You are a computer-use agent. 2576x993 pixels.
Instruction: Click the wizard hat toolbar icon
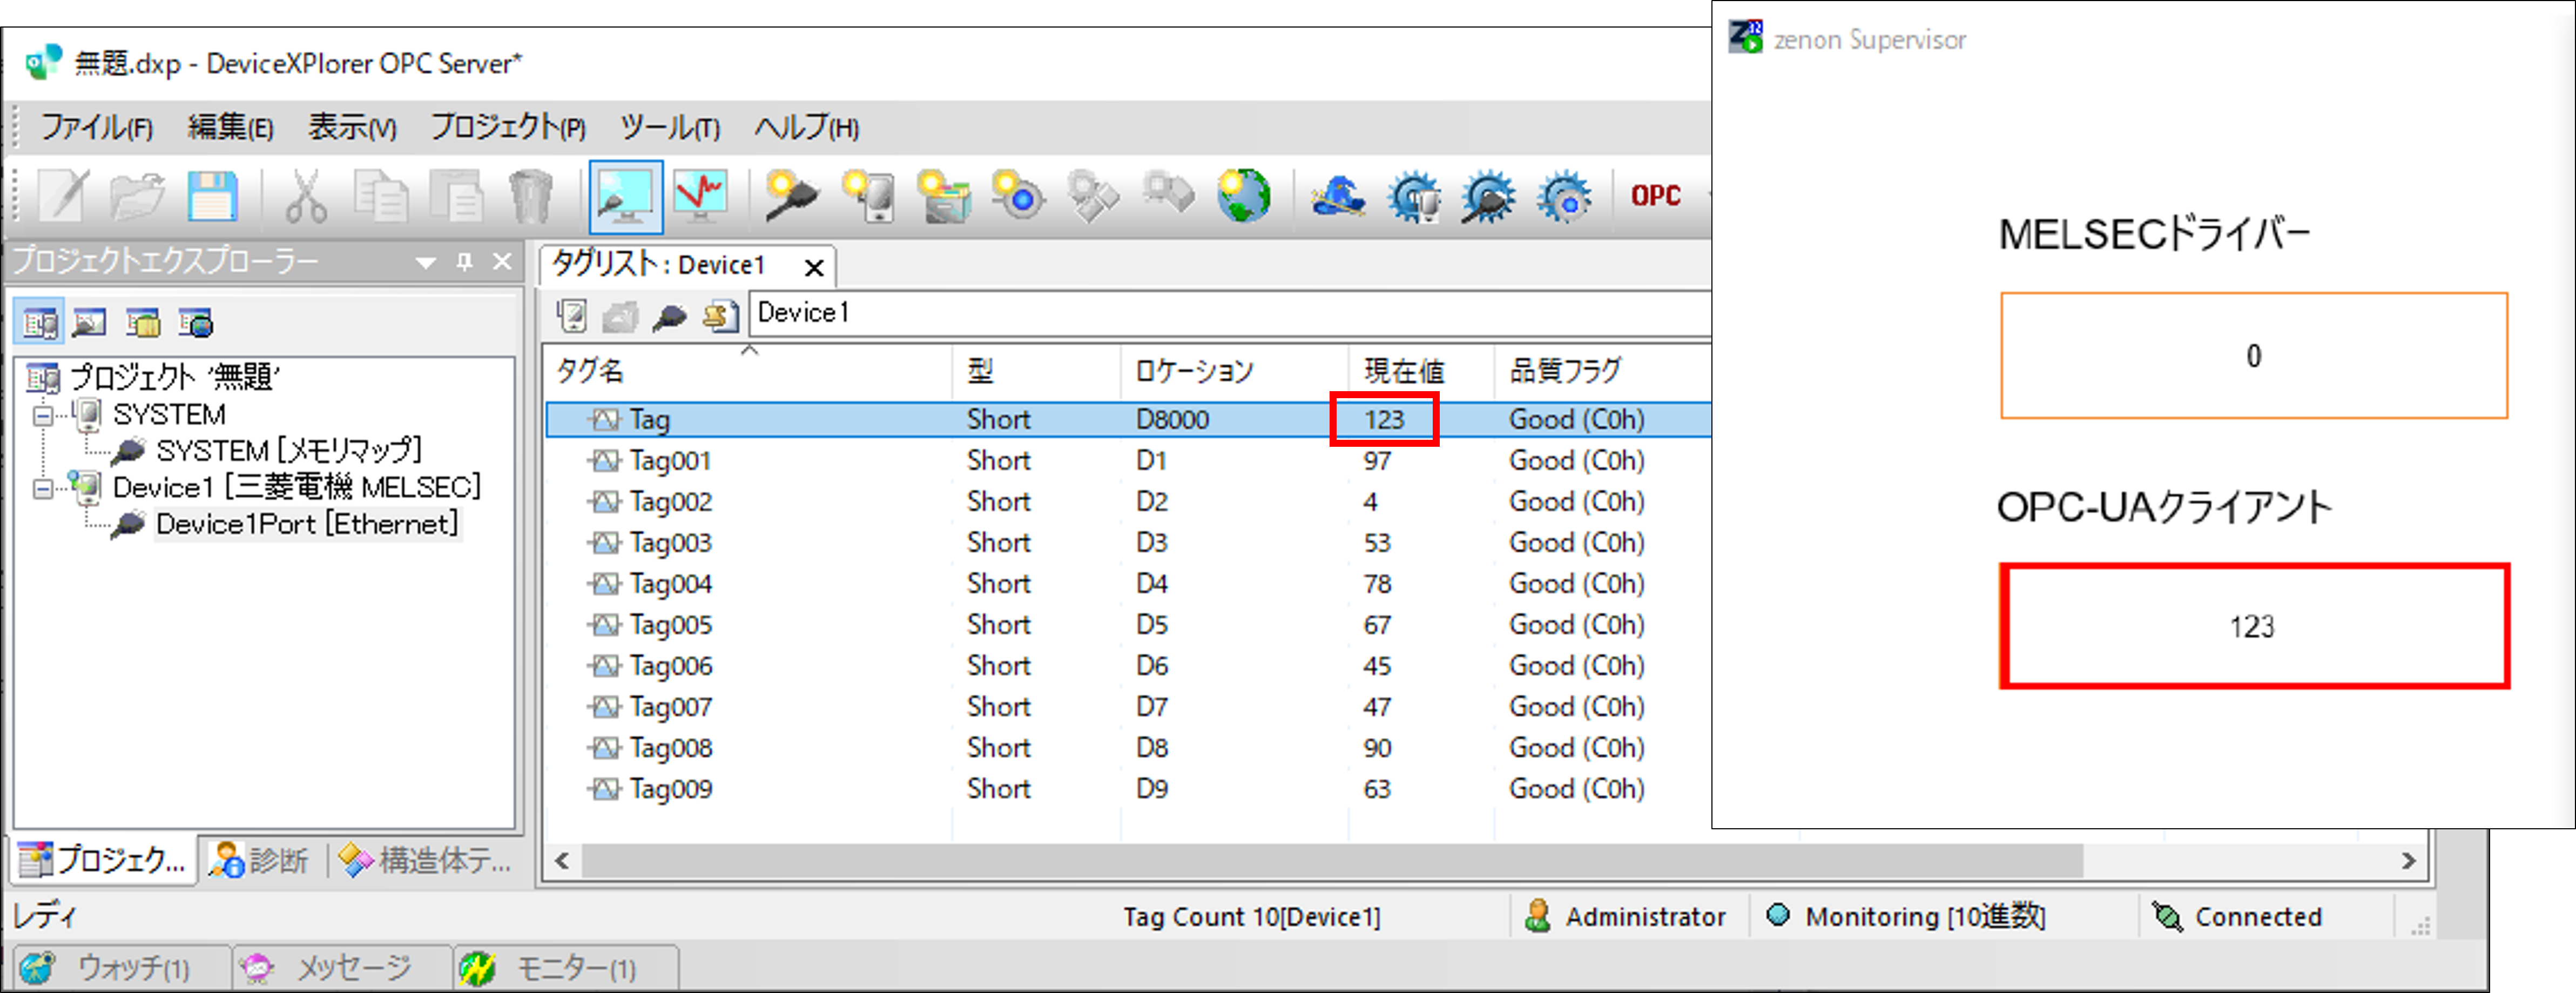[x=1338, y=196]
